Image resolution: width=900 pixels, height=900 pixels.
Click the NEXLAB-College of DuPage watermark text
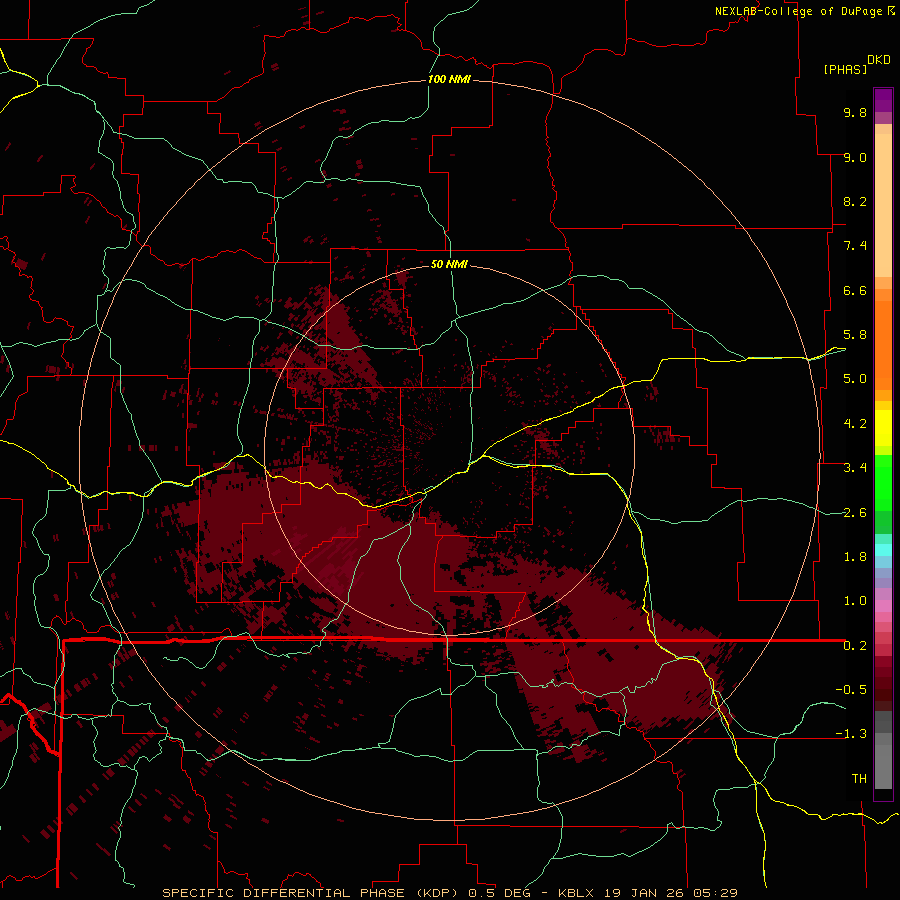click(798, 11)
